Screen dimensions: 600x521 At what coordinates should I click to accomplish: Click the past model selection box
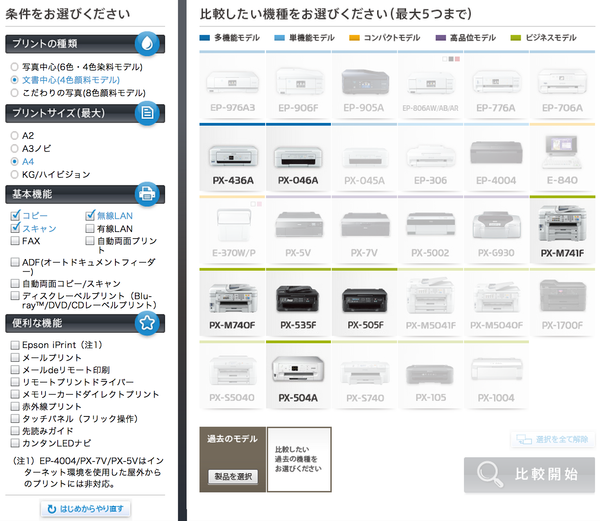pos(299,459)
